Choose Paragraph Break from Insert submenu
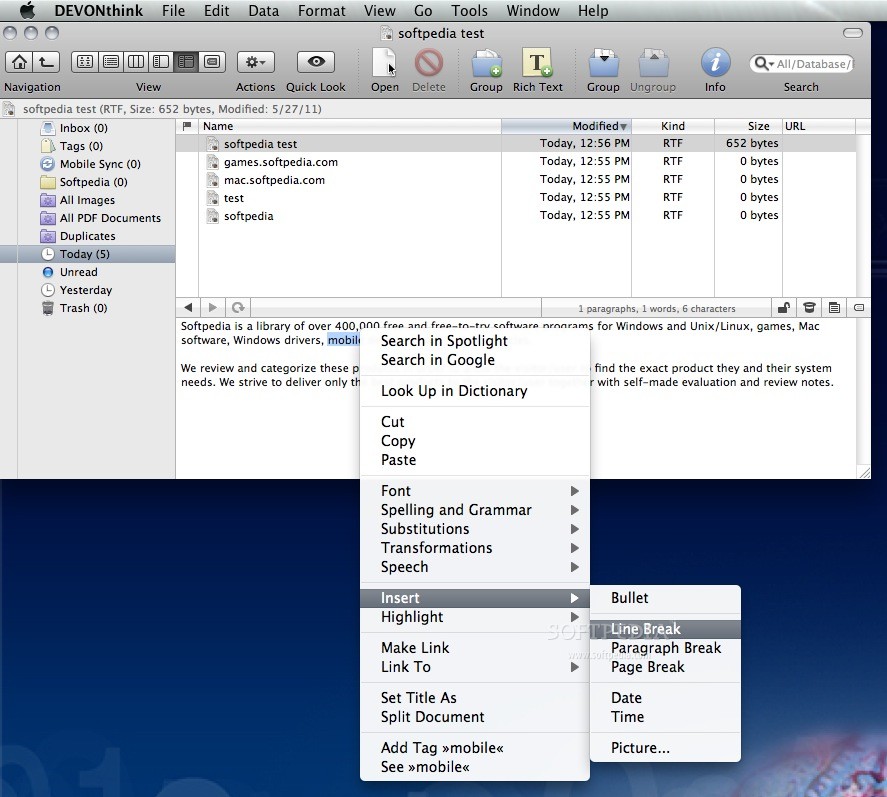 [665, 648]
